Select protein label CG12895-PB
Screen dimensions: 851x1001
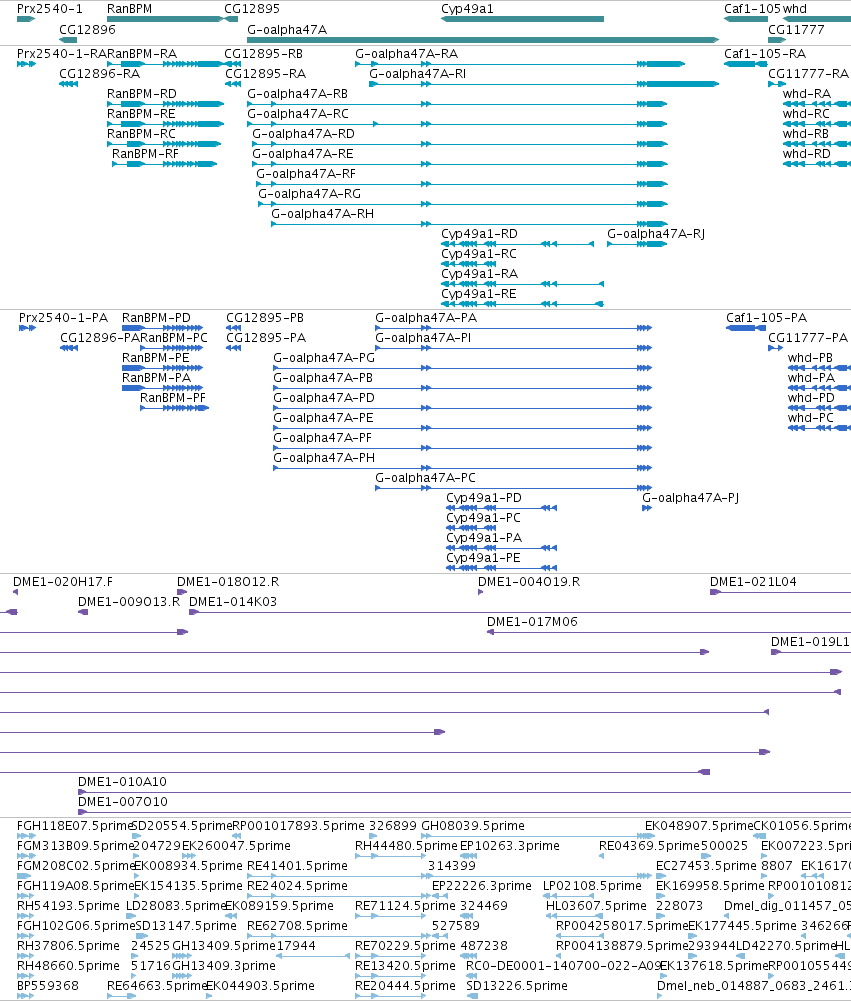265,318
